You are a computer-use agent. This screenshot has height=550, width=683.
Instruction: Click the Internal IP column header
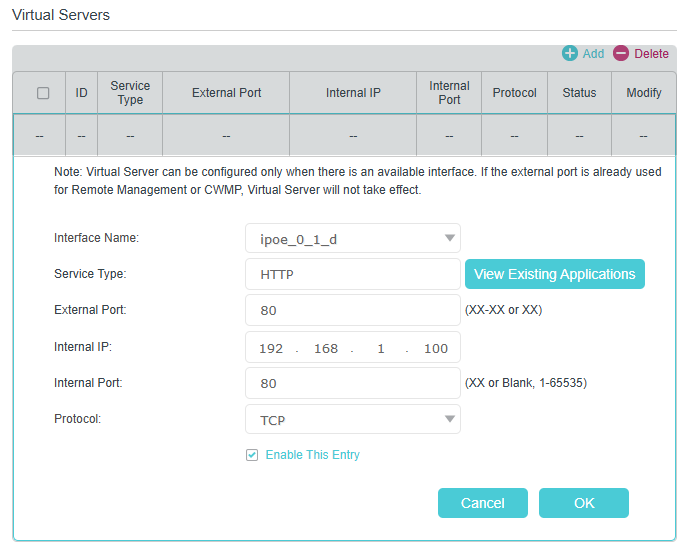point(353,93)
